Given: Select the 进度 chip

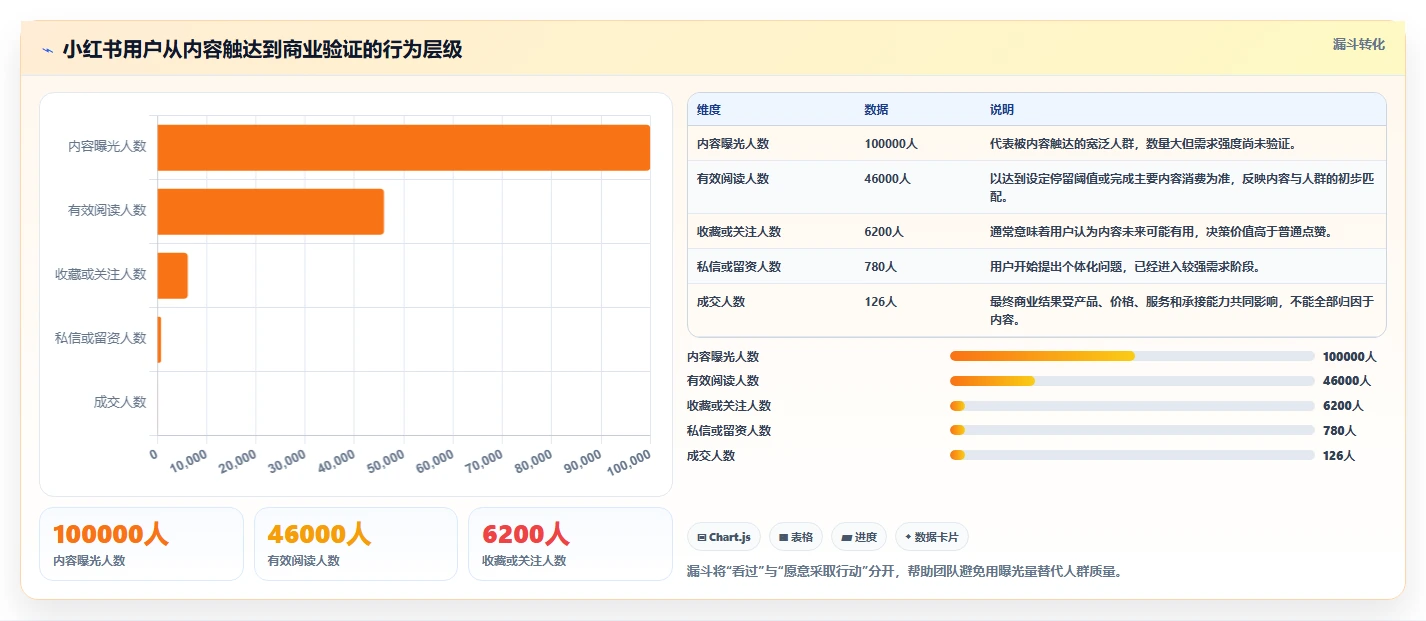Looking at the screenshot, I should [858, 537].
